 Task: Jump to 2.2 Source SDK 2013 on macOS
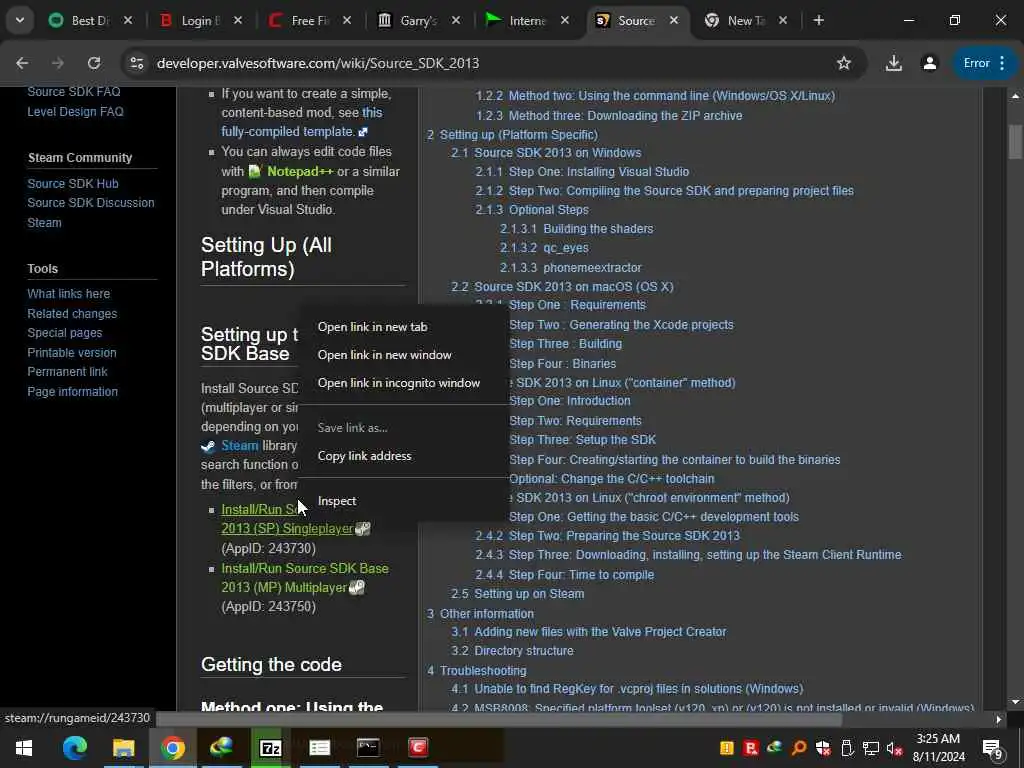pyautogui.click(x=562, y=287)
